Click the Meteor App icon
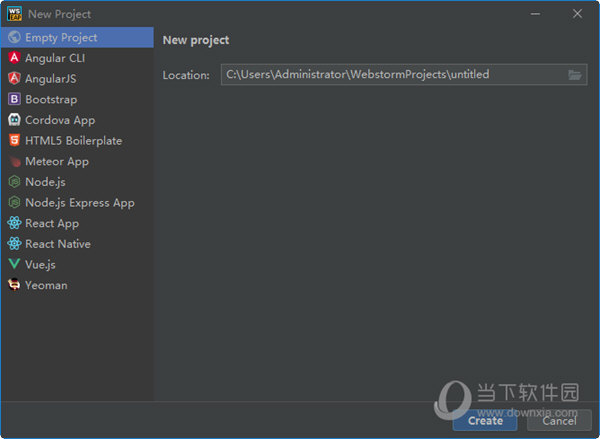600x439 pixels. pyautogui.click(x=14, y=161)
